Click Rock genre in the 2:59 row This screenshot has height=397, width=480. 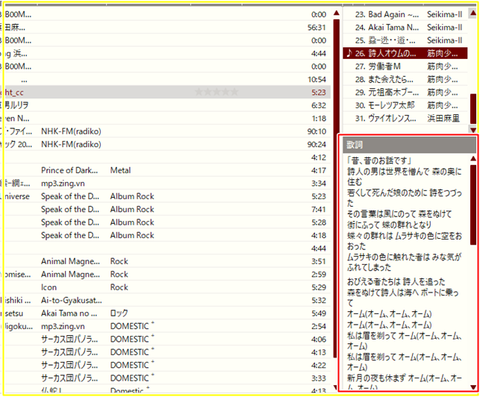coord(119,274)
